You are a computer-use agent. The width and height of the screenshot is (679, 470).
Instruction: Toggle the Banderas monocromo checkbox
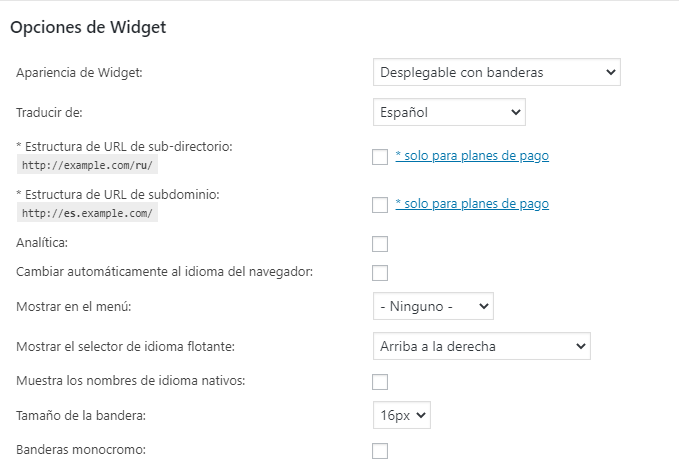coord(379,451)
